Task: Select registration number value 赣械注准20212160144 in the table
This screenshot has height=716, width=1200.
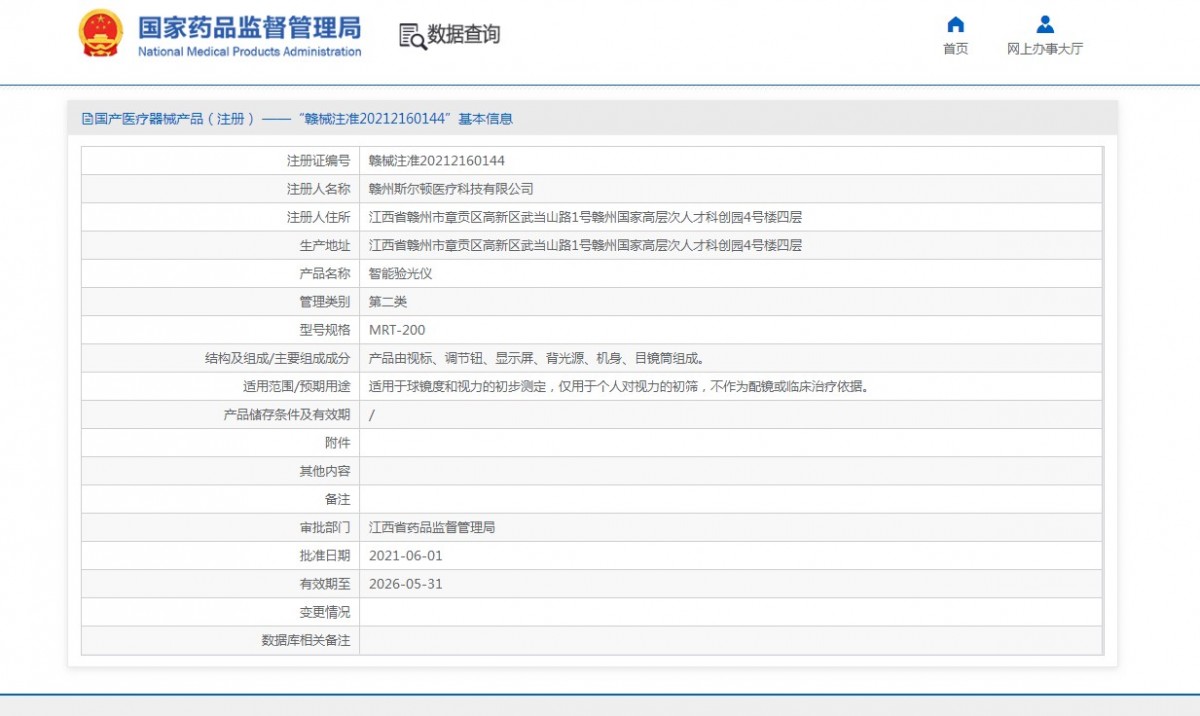Action: point(437,161)
